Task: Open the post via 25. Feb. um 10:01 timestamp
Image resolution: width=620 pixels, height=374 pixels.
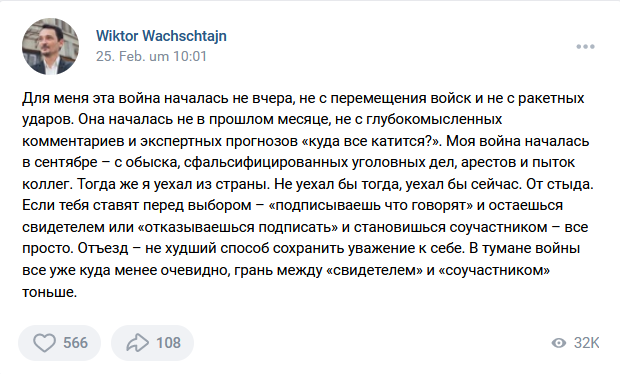Action: coord(151,56)
